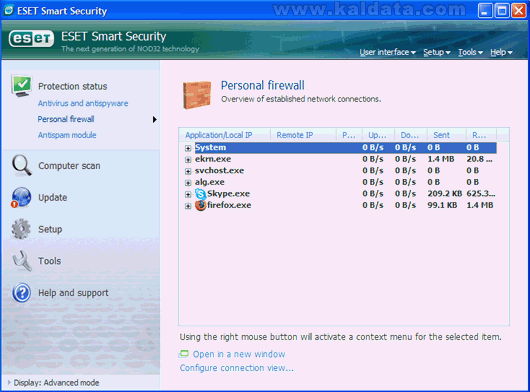Click the Help and support question icon

coord(22,293)
